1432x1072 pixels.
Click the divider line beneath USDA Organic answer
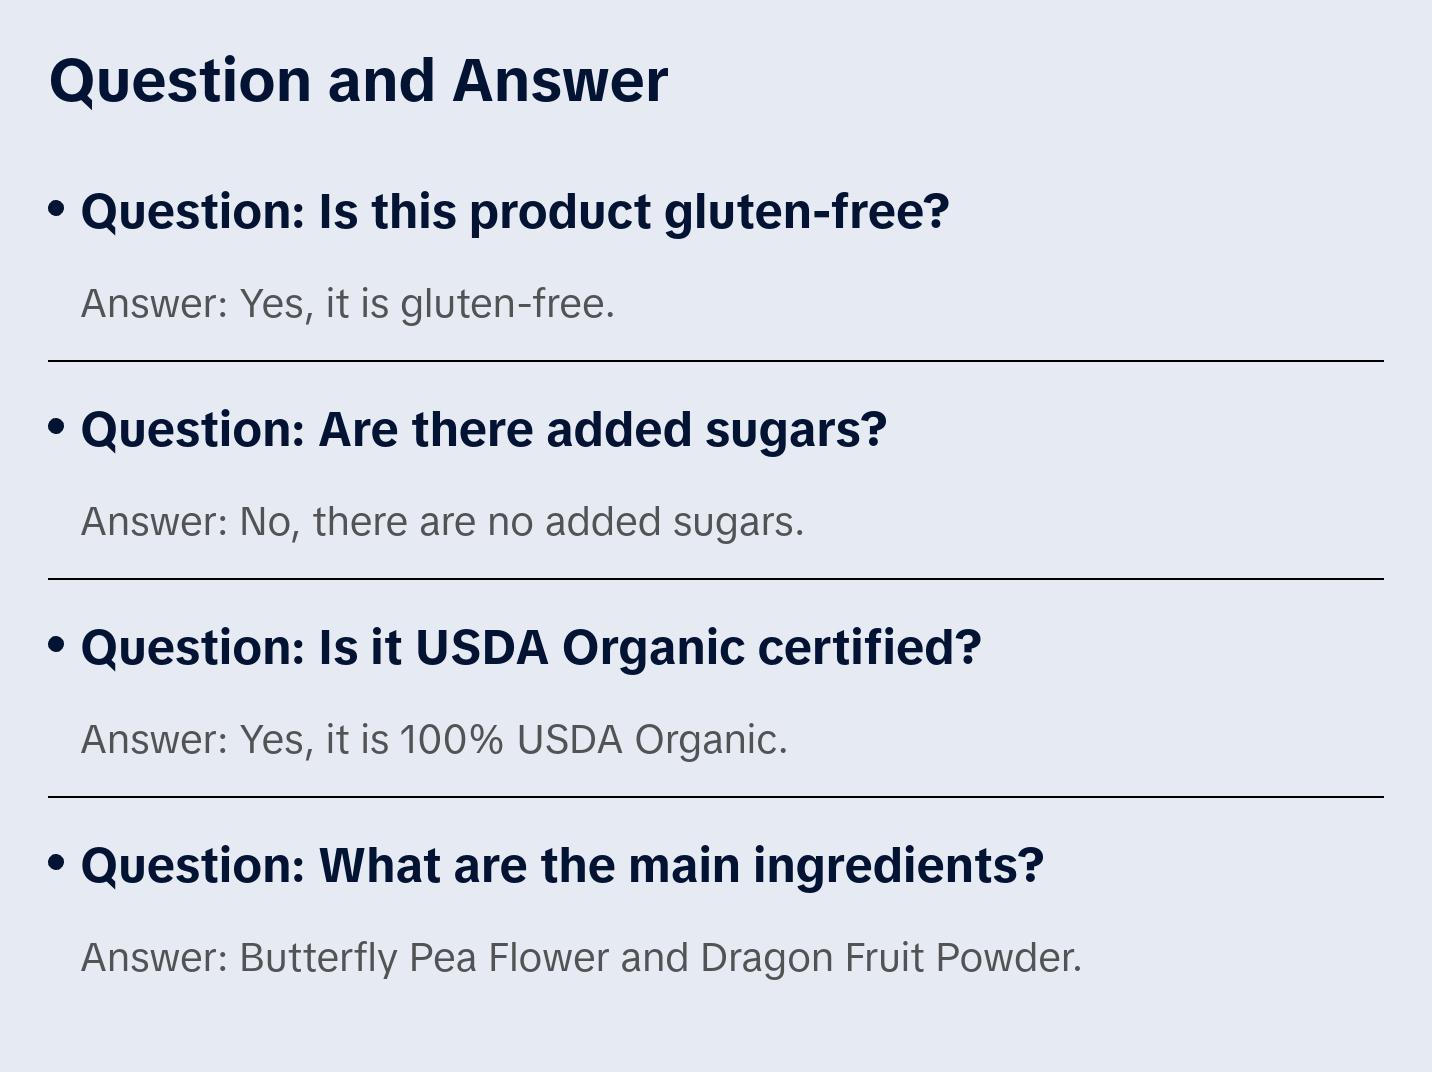click(716, 797)
